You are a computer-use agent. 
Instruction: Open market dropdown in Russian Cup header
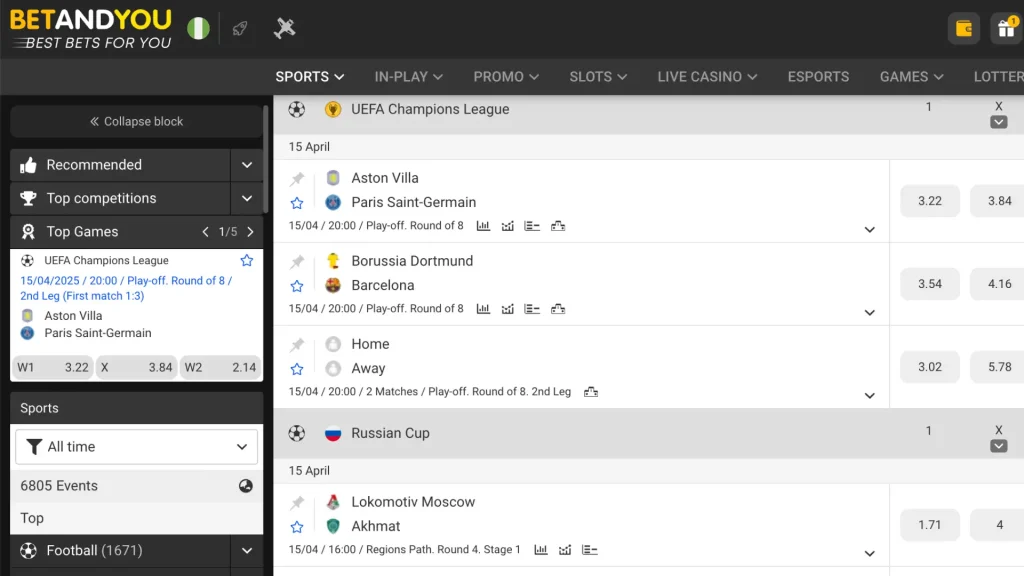pyautogui.click(x=999, y=446)
